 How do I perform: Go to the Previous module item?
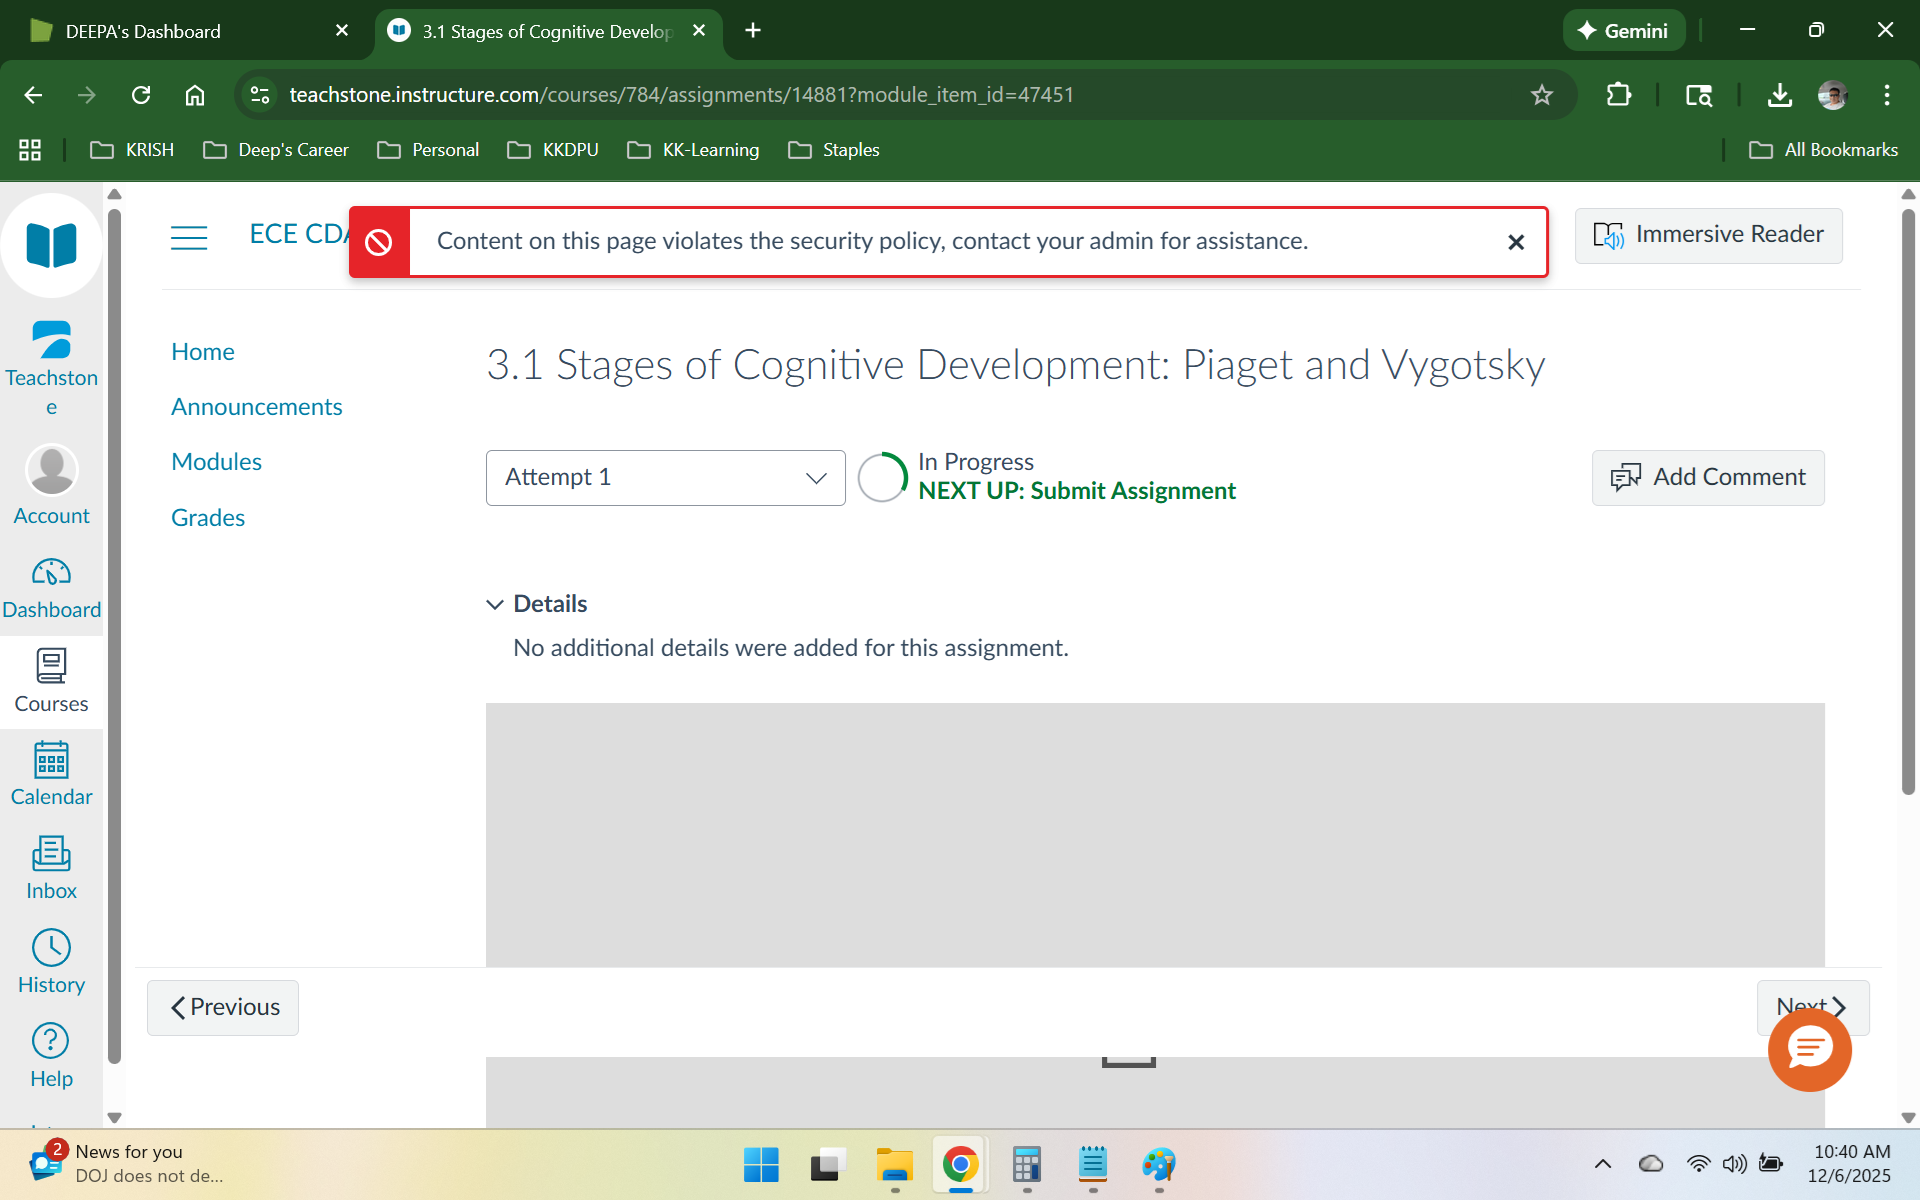click(x=223, y=1008)
